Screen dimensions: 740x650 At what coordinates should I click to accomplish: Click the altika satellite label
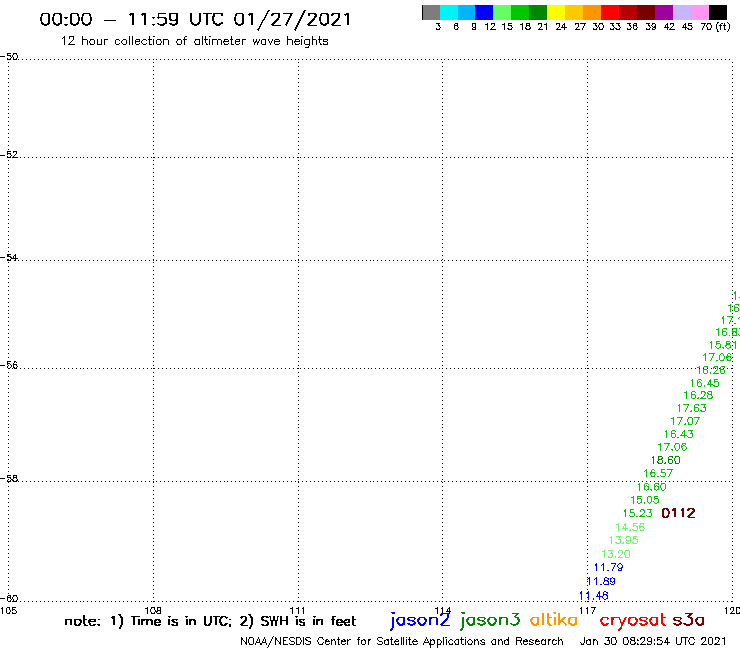(554, 619)
